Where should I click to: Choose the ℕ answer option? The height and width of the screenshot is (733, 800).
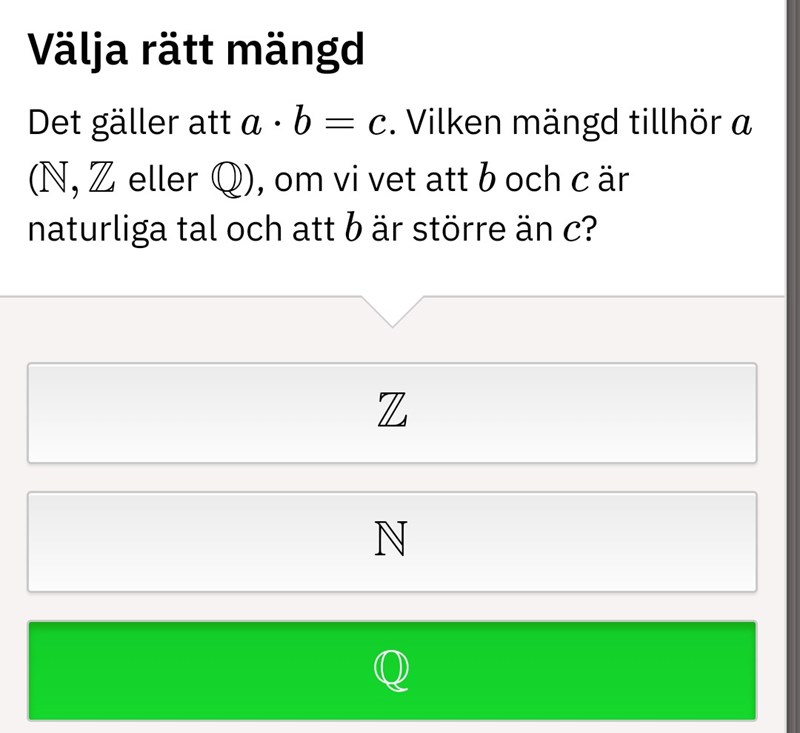tap(392, 541)
